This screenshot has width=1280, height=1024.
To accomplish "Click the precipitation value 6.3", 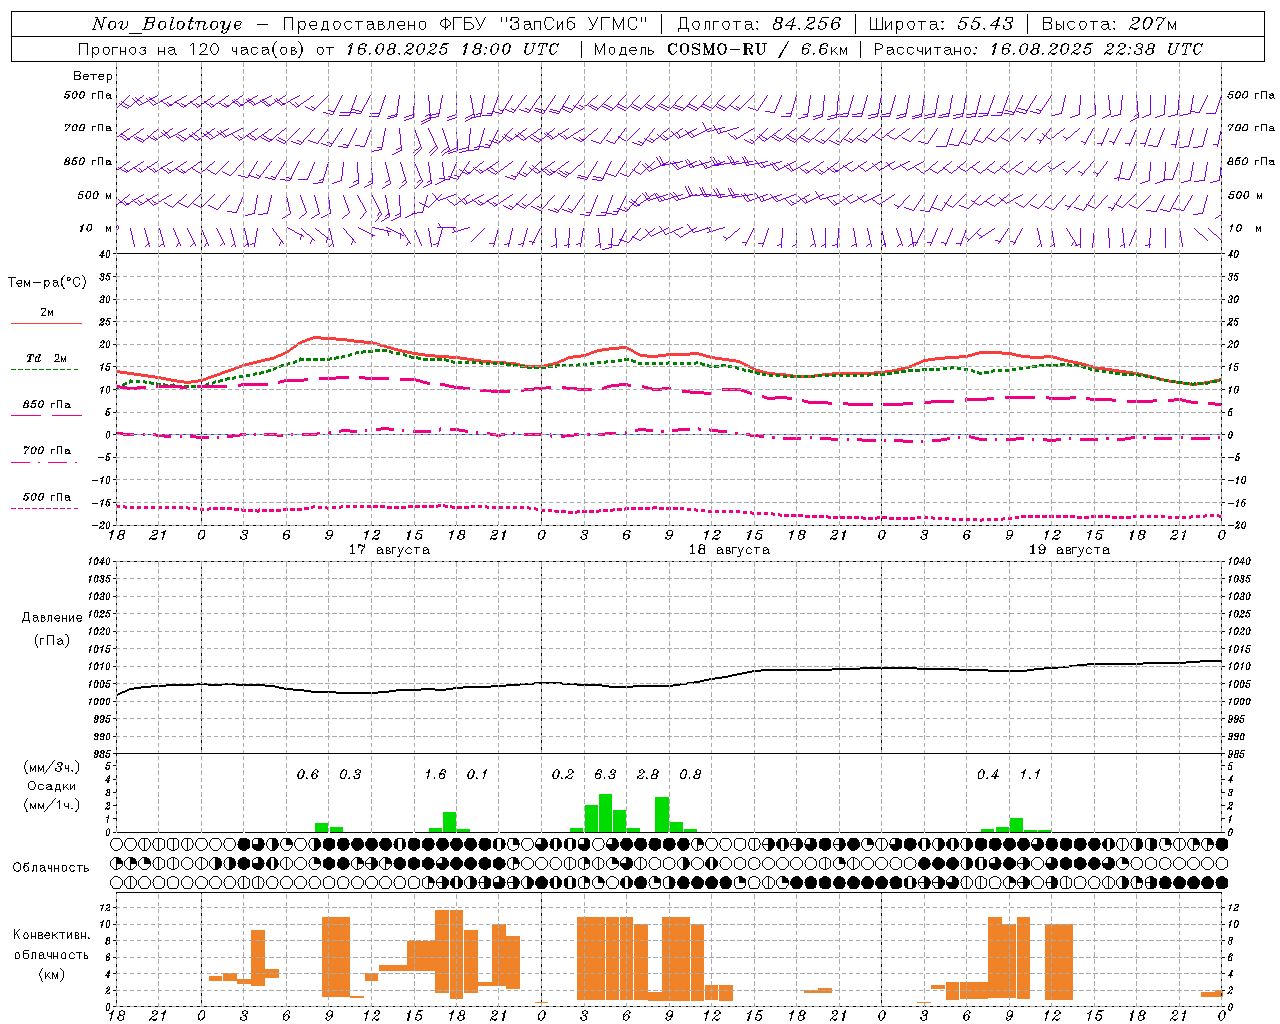I will (x=605, y=775).
